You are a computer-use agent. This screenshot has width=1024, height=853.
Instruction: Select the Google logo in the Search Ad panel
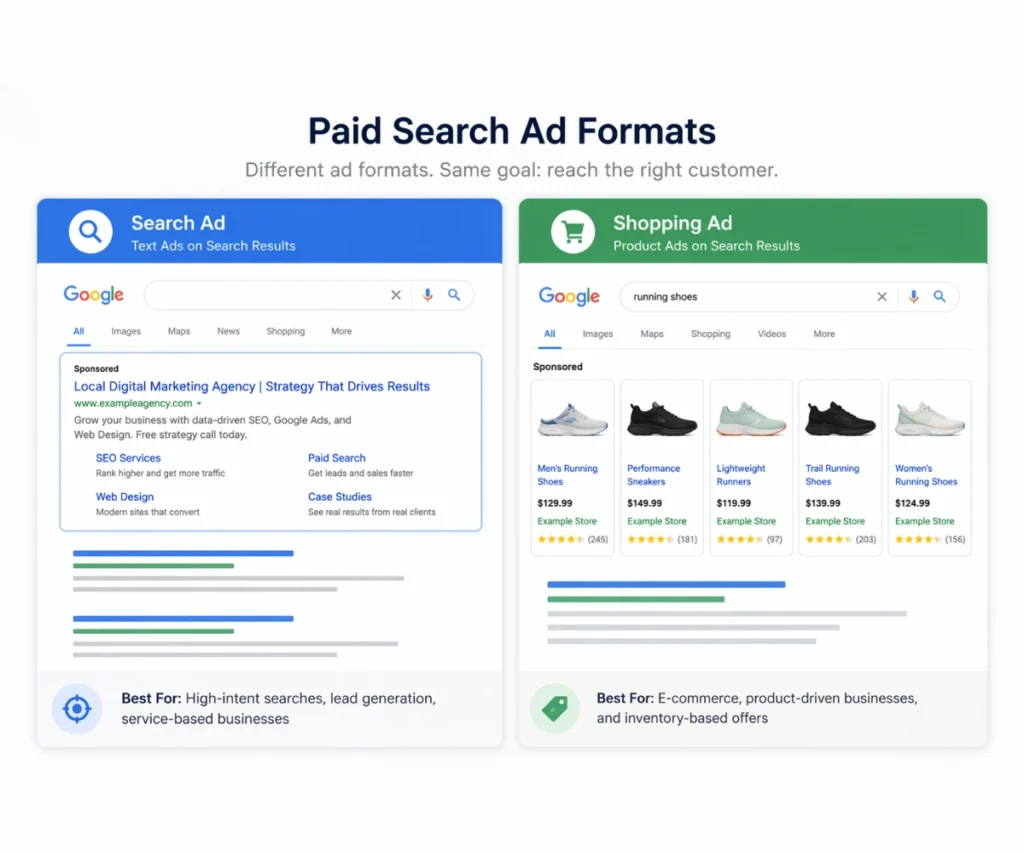(x=93, y=295)
